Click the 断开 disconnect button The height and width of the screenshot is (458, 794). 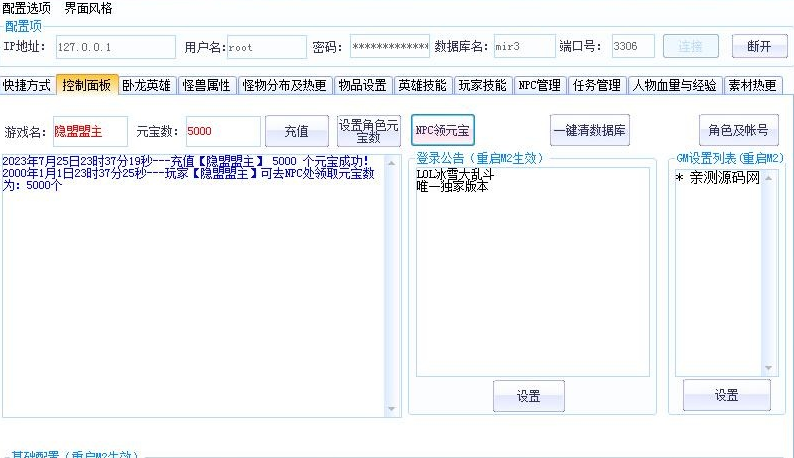click(x=759, y=46)
